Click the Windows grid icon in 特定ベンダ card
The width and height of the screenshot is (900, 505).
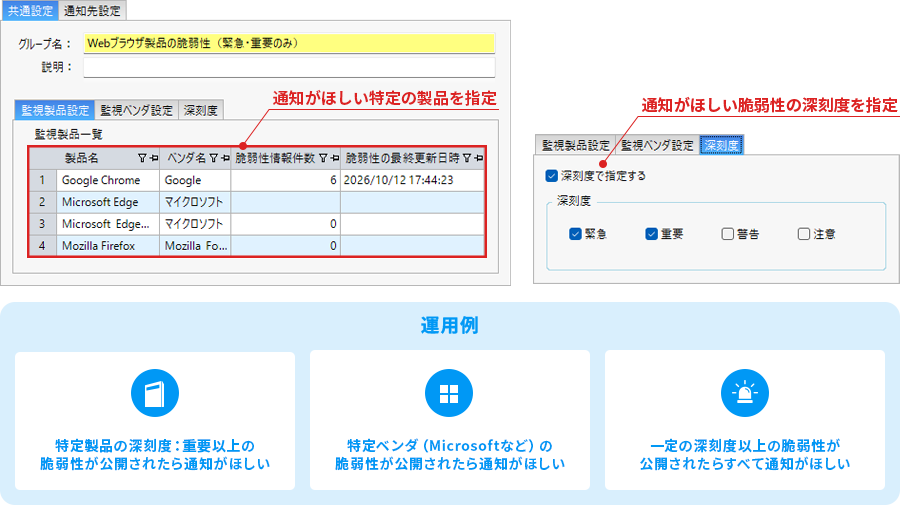[449, 393]
